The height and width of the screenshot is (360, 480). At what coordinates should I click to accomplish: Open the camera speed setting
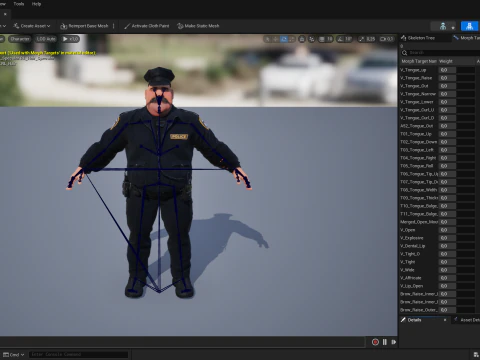[x=387, y=39]
